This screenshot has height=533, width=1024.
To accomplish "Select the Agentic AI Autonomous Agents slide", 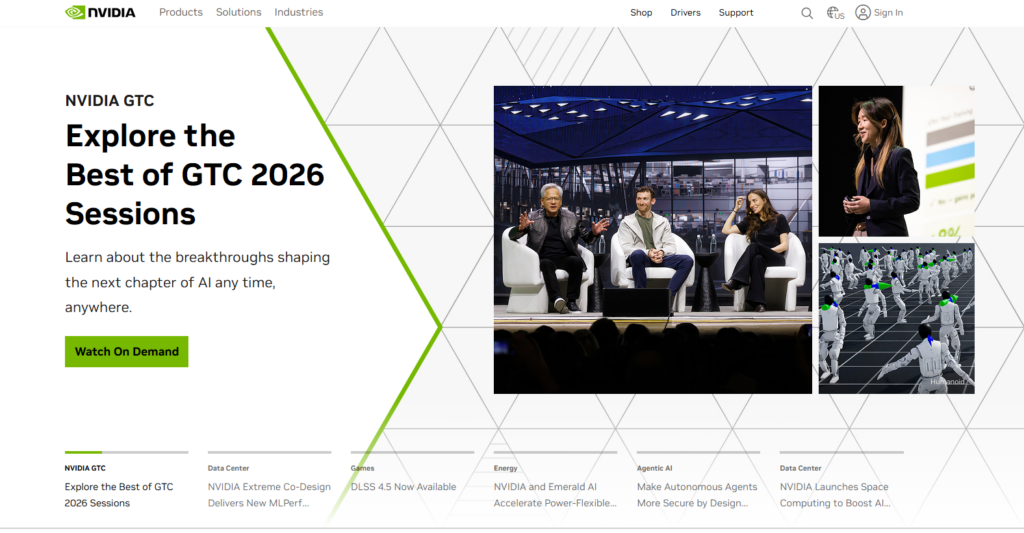I will tap(698, 481).
